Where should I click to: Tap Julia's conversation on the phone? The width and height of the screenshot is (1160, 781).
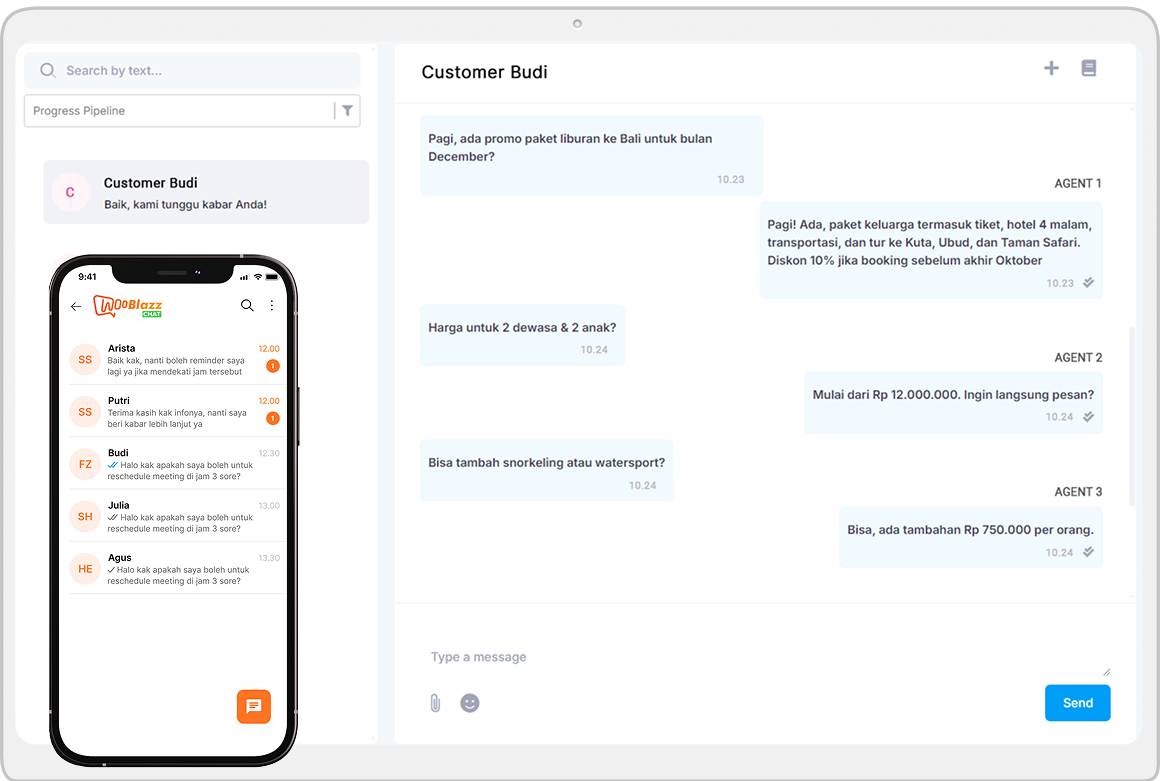176,516
